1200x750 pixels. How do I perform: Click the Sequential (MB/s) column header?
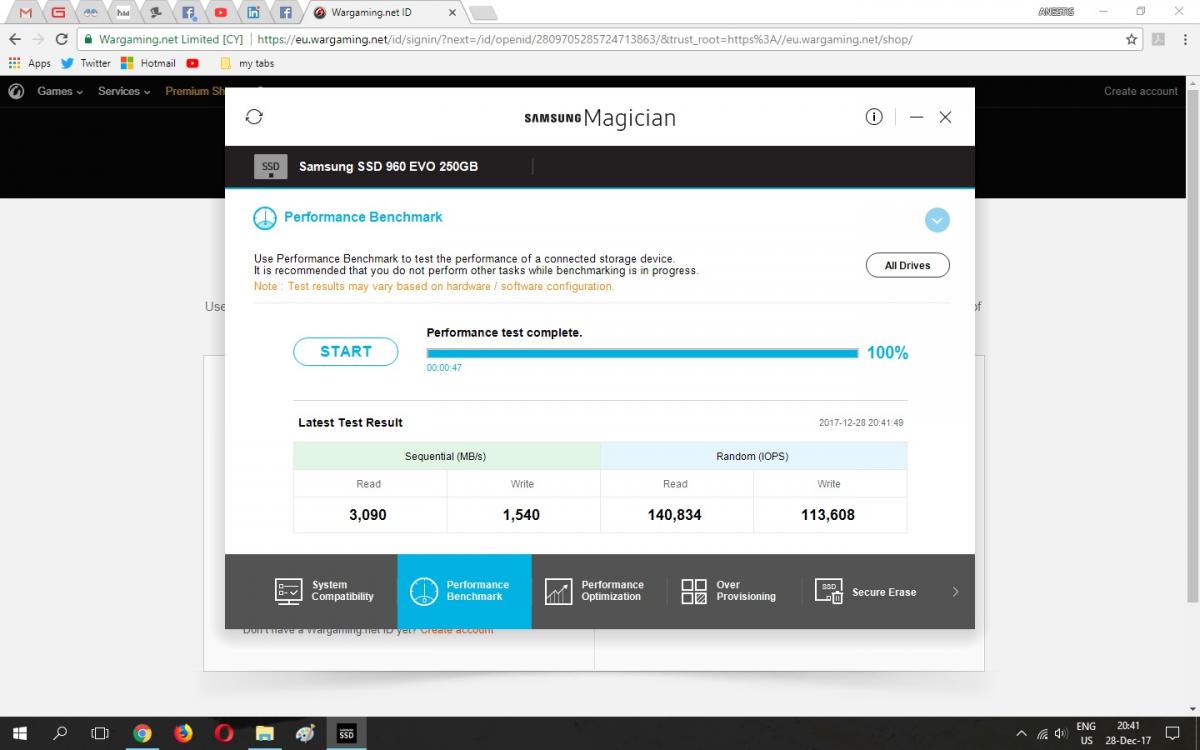coord(446,456)
